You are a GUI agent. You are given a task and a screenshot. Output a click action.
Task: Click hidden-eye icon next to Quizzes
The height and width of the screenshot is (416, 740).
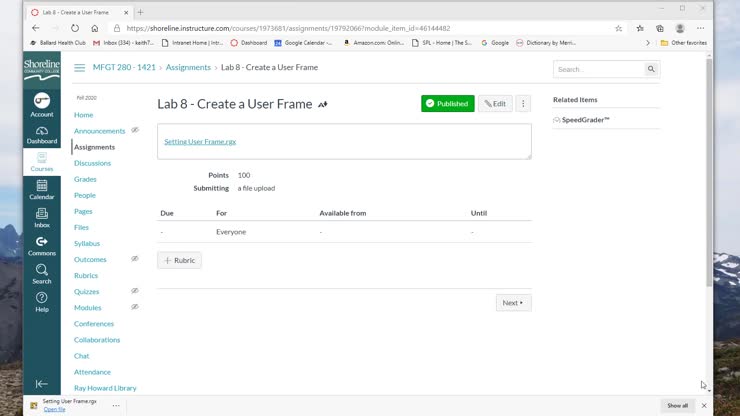pyautogui.click(x=135, y=291)
